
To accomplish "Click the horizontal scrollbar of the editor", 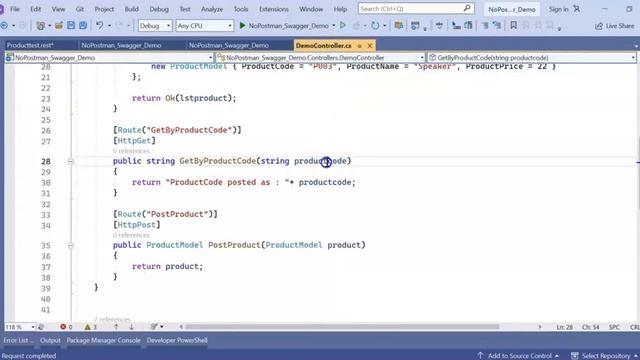I will coord(342,327).
